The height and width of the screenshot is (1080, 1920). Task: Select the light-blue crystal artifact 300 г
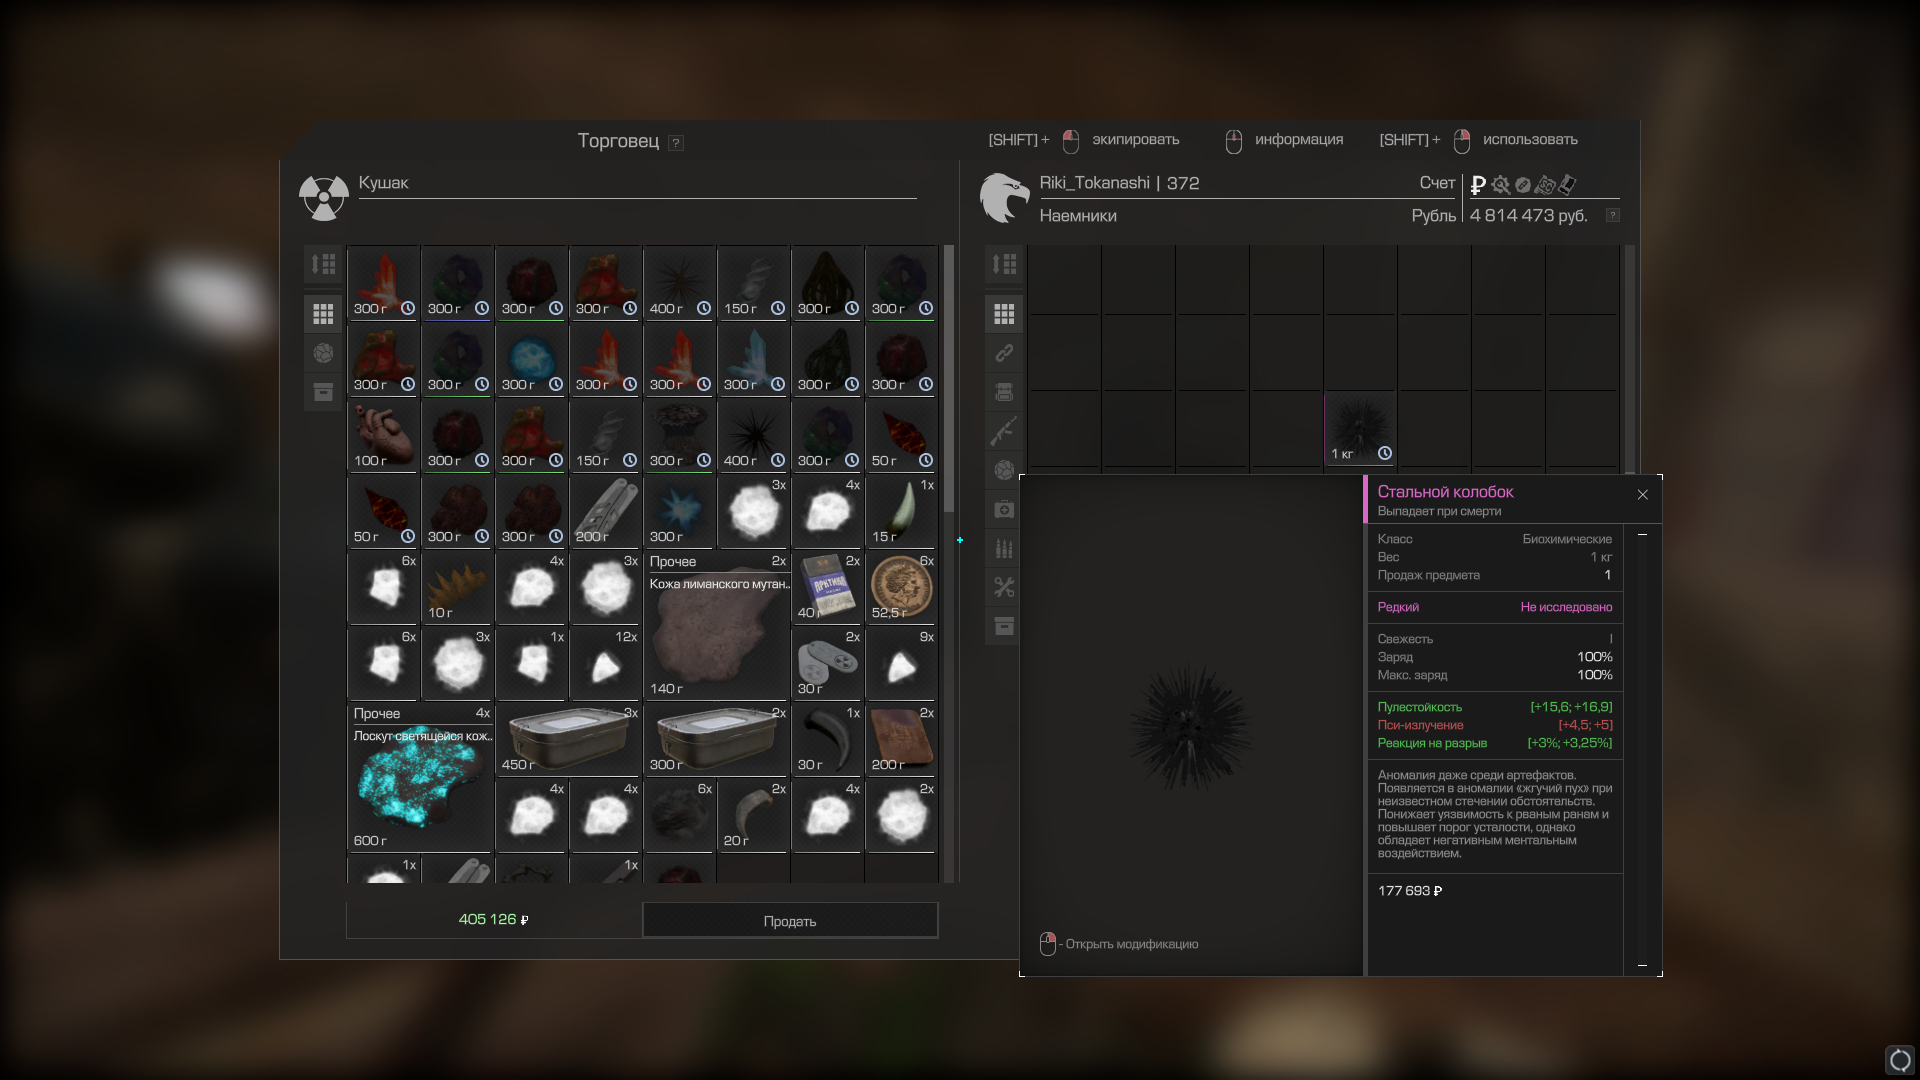click(754, 360)
